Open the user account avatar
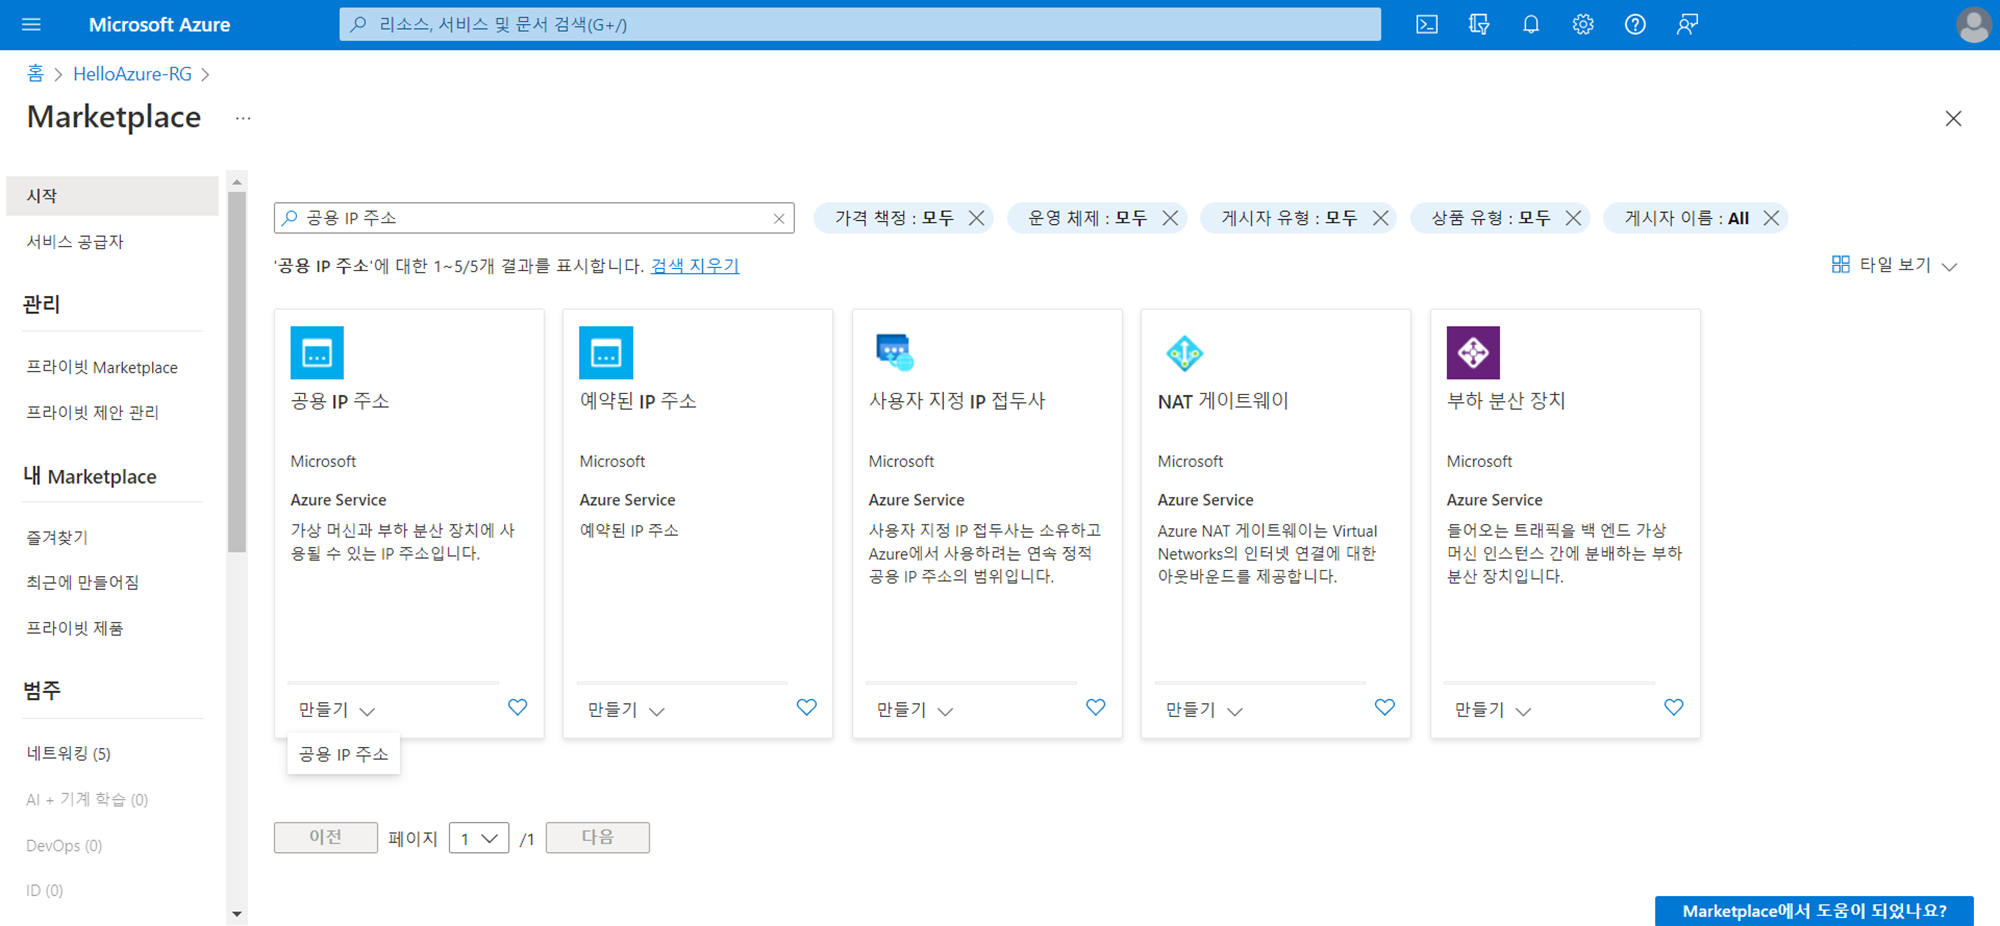This screenshot has height=926, width=2000. (1973, 25)
